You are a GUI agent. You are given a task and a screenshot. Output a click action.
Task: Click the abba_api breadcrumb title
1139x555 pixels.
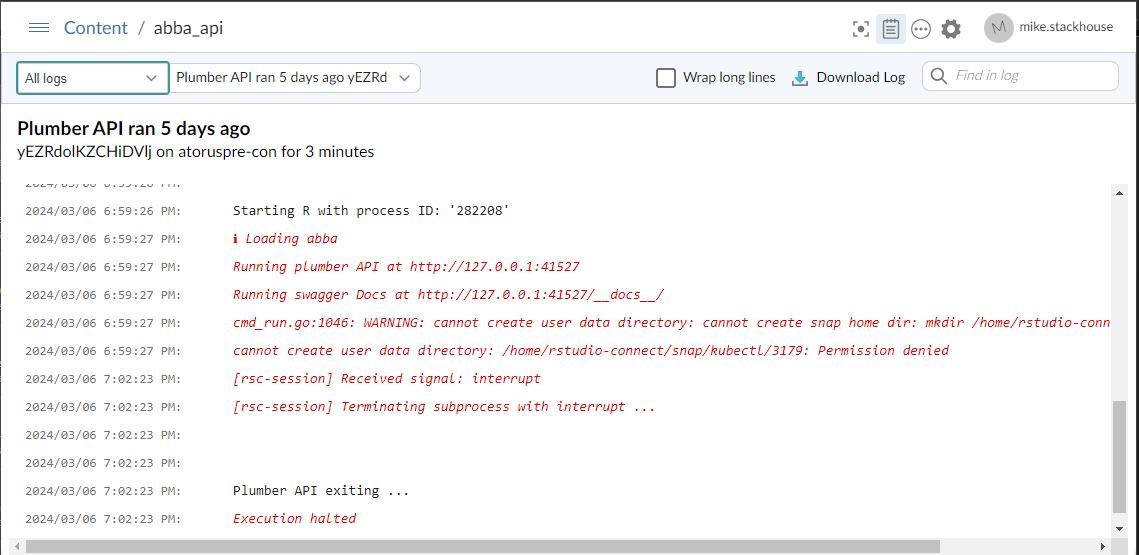coord(188,28)
